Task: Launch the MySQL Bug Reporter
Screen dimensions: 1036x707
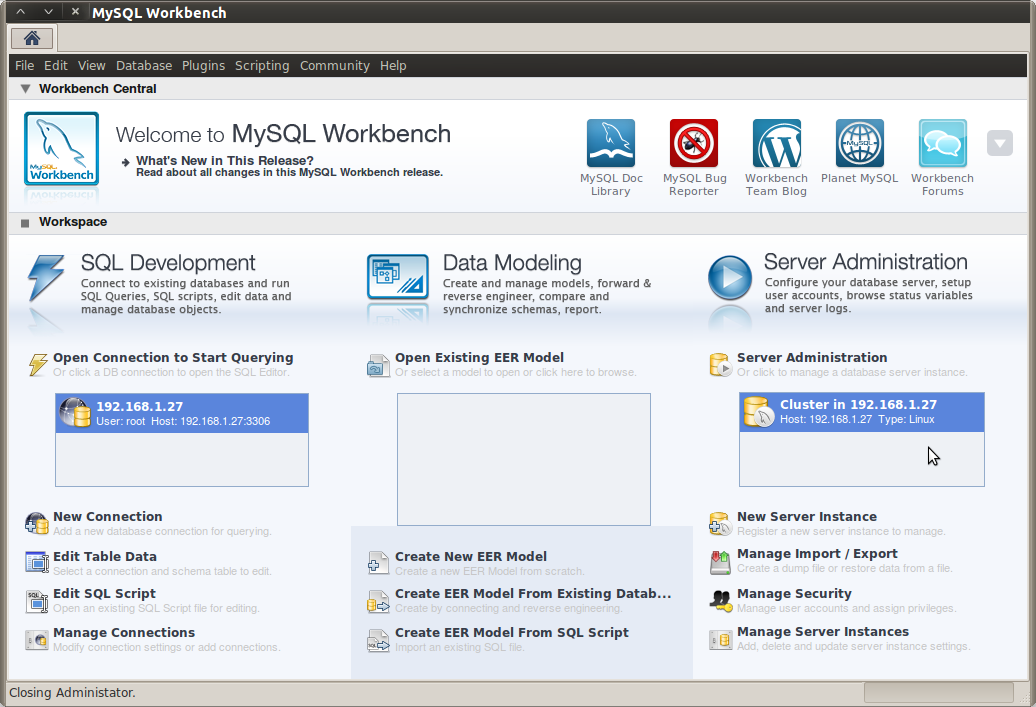Action: point(694,143)
